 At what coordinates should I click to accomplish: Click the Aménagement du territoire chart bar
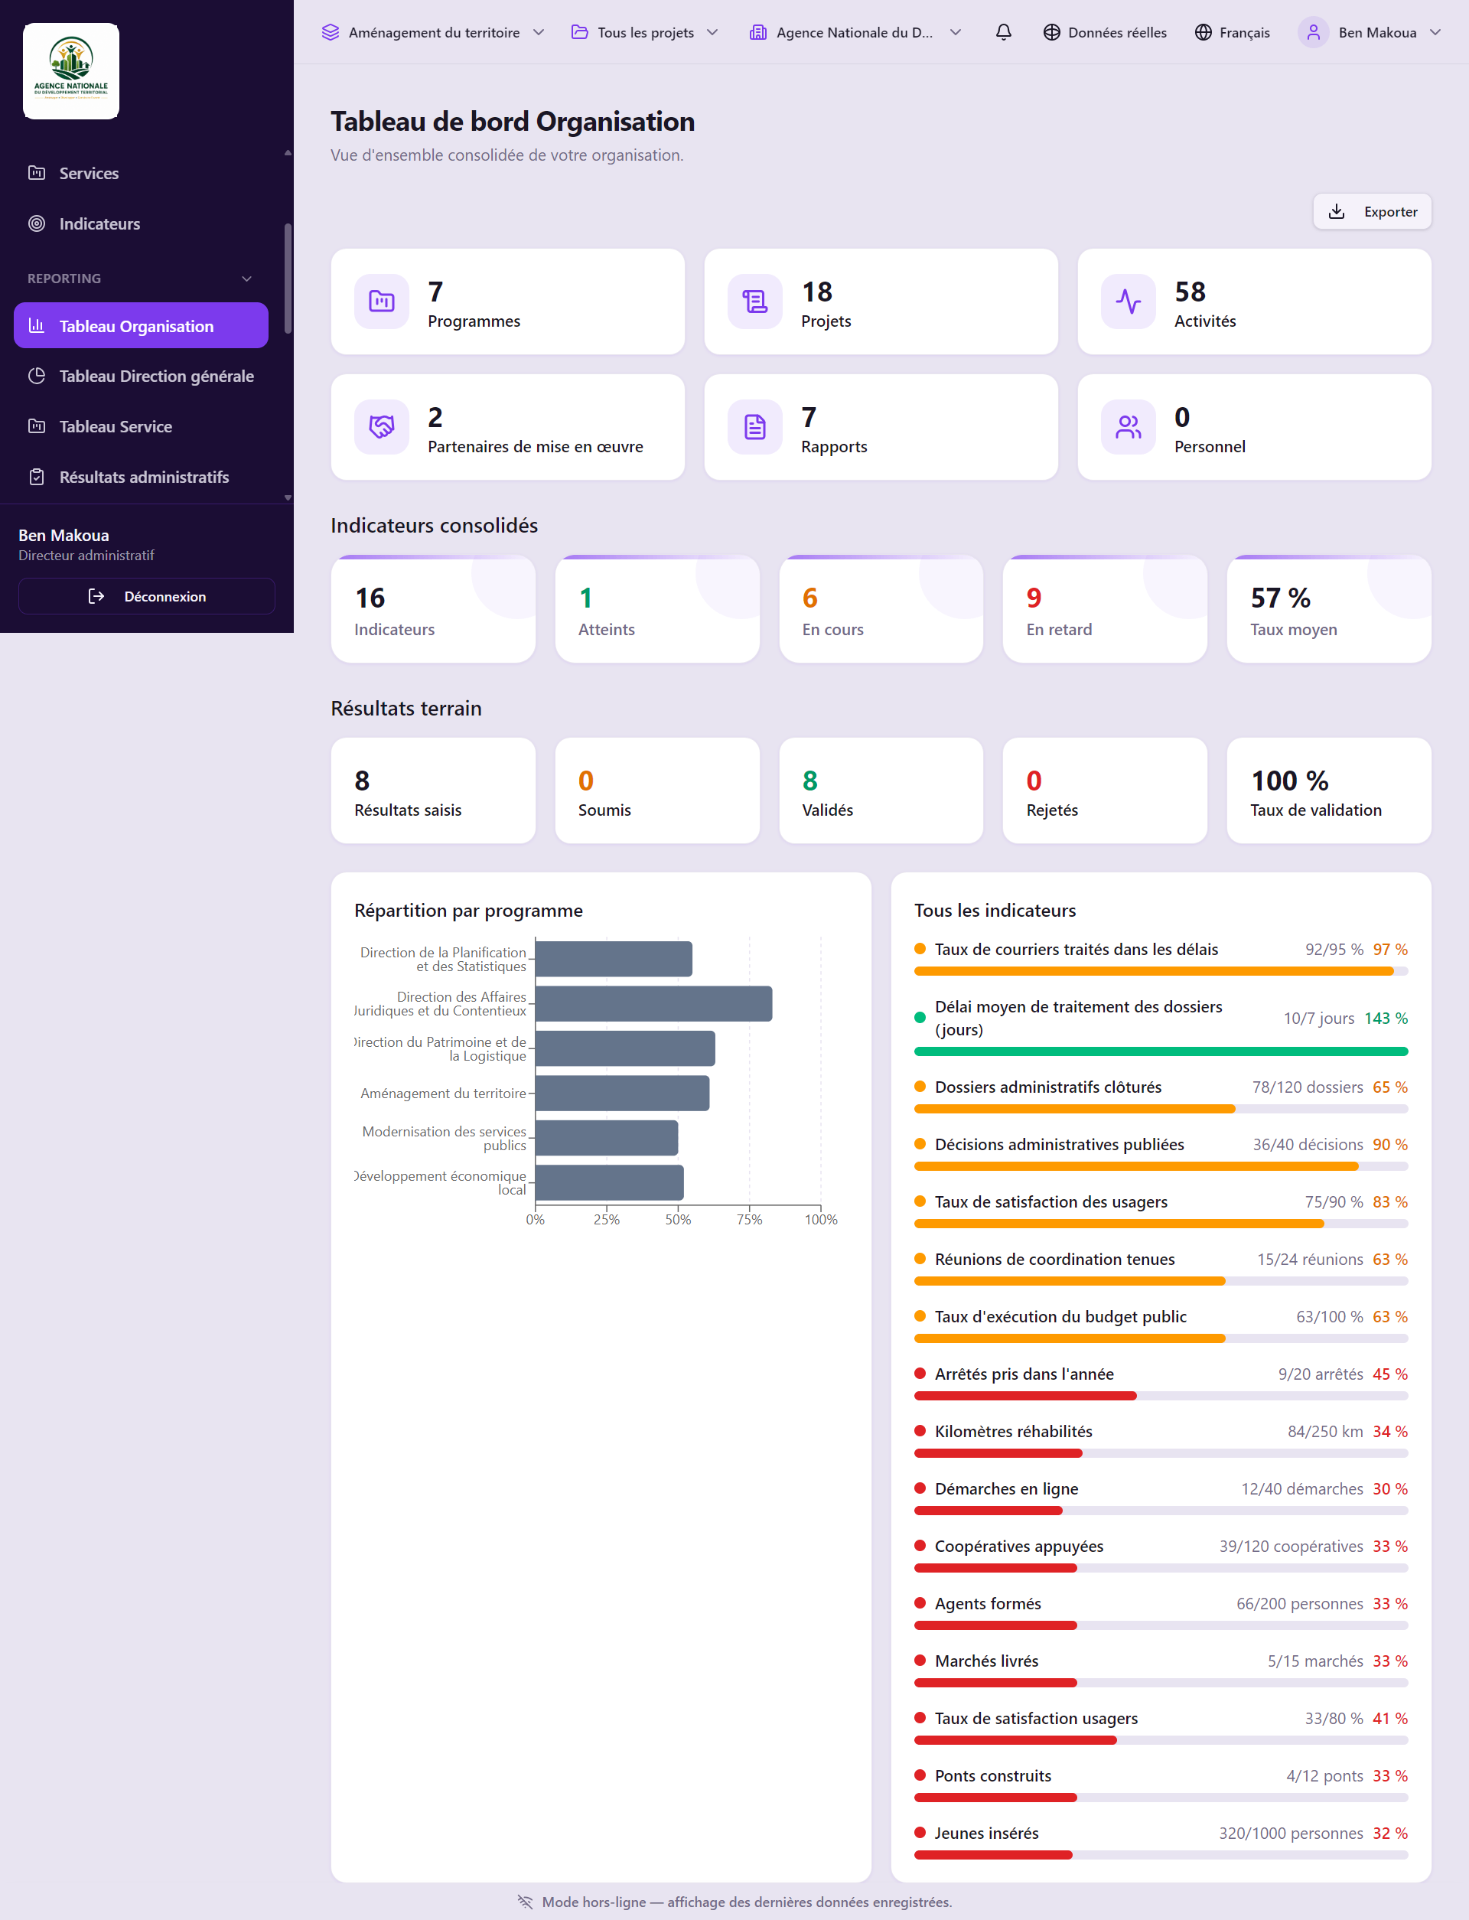(623, 1093)
